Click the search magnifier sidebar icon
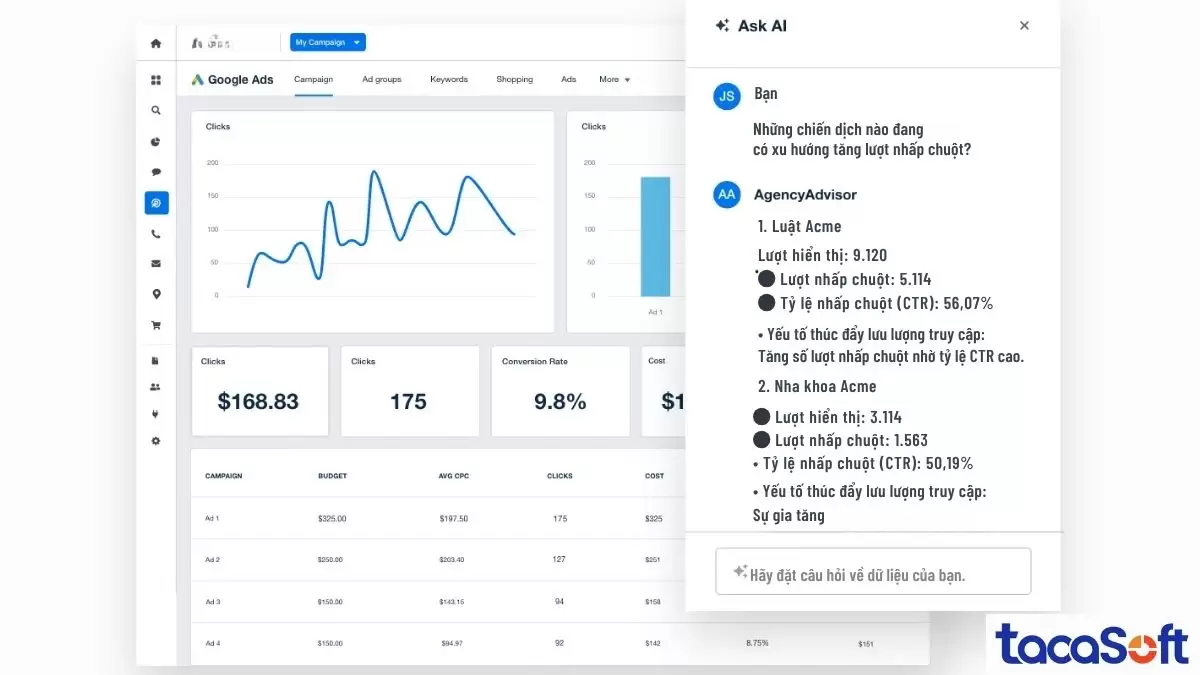This screenshot has width=1200, height=675. point(155,111)
